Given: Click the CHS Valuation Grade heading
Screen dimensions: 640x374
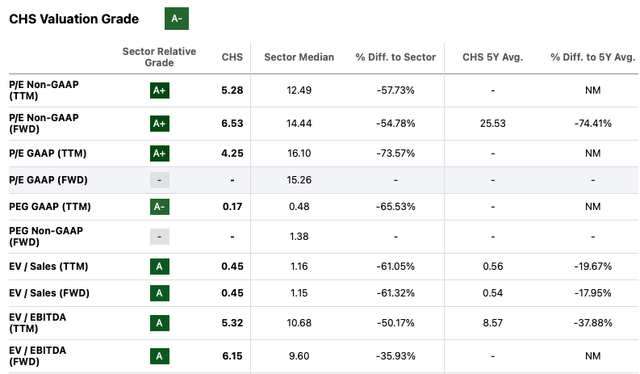Looking at the screenshot, I should (x=74, y=19).
